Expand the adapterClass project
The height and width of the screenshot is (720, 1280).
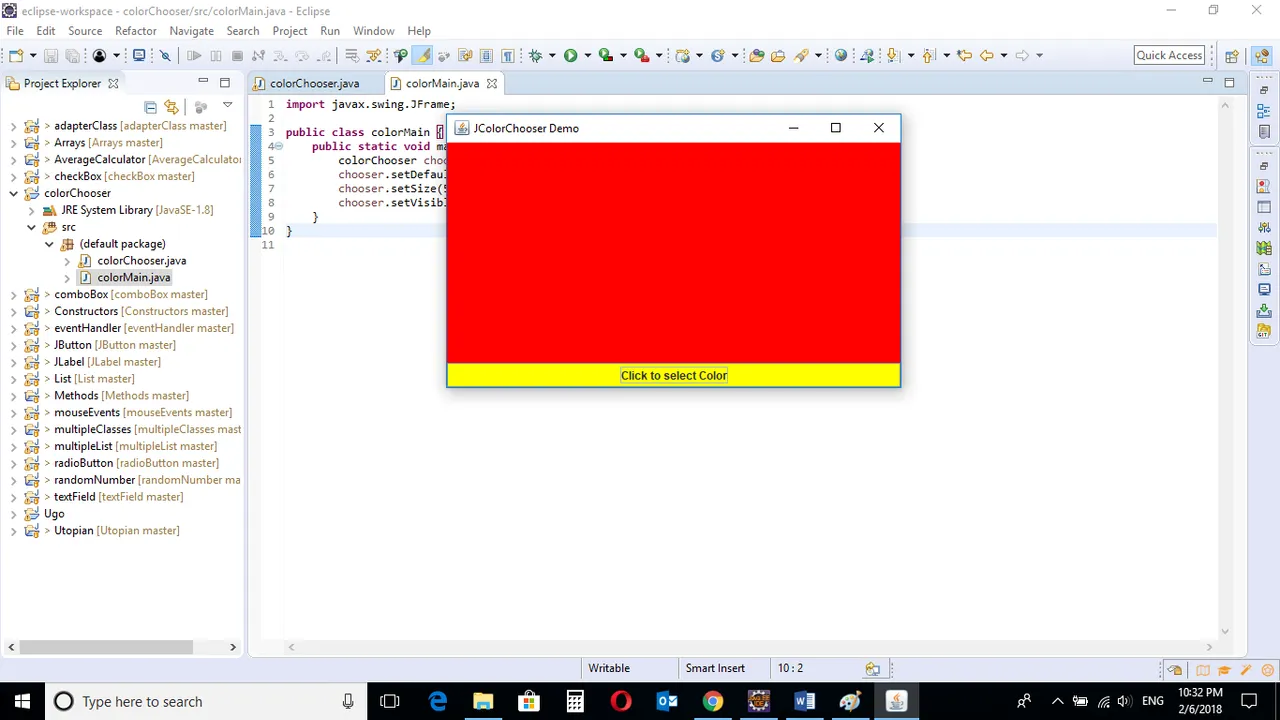point(14,126)
